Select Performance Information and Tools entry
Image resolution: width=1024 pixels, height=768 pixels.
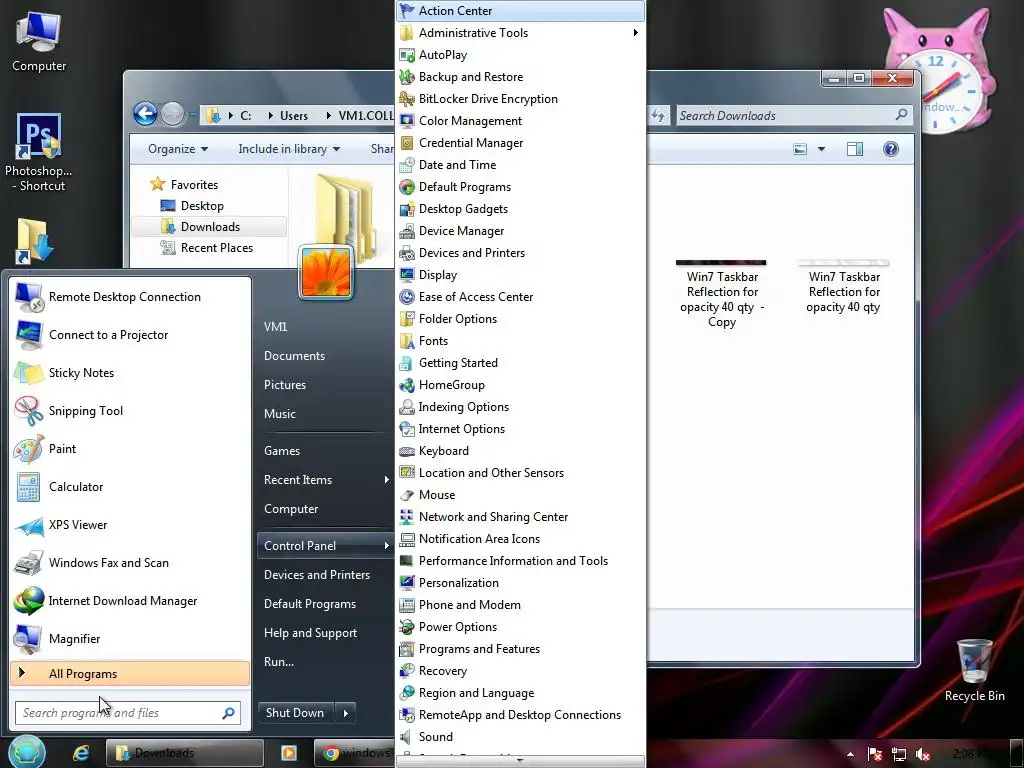(x=520, y=560)
